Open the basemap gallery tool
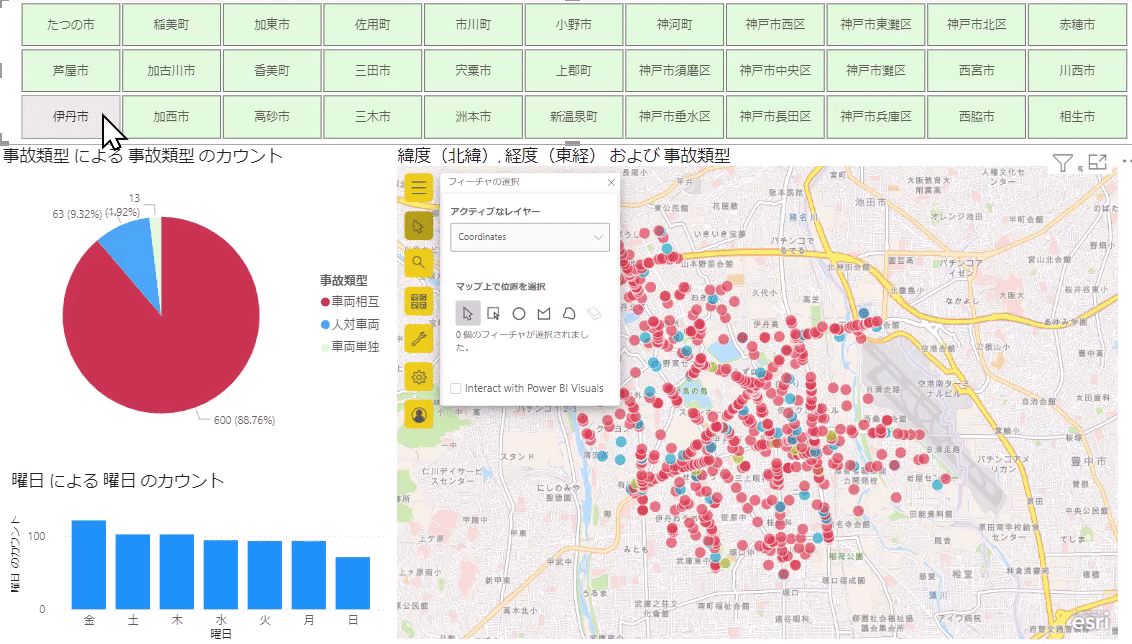Image resolution: width=1132 pixels, height=644 pixels. click(419, 301)
